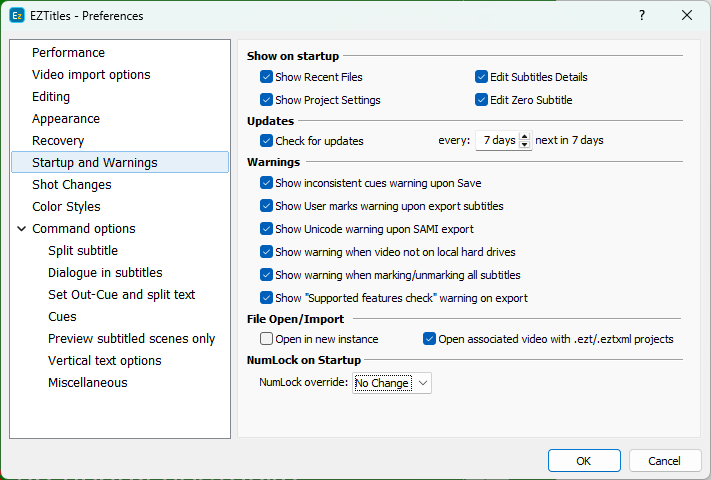Screen dimensions: 711x480
Task: Open the Color Styles page
Action: 66,207
